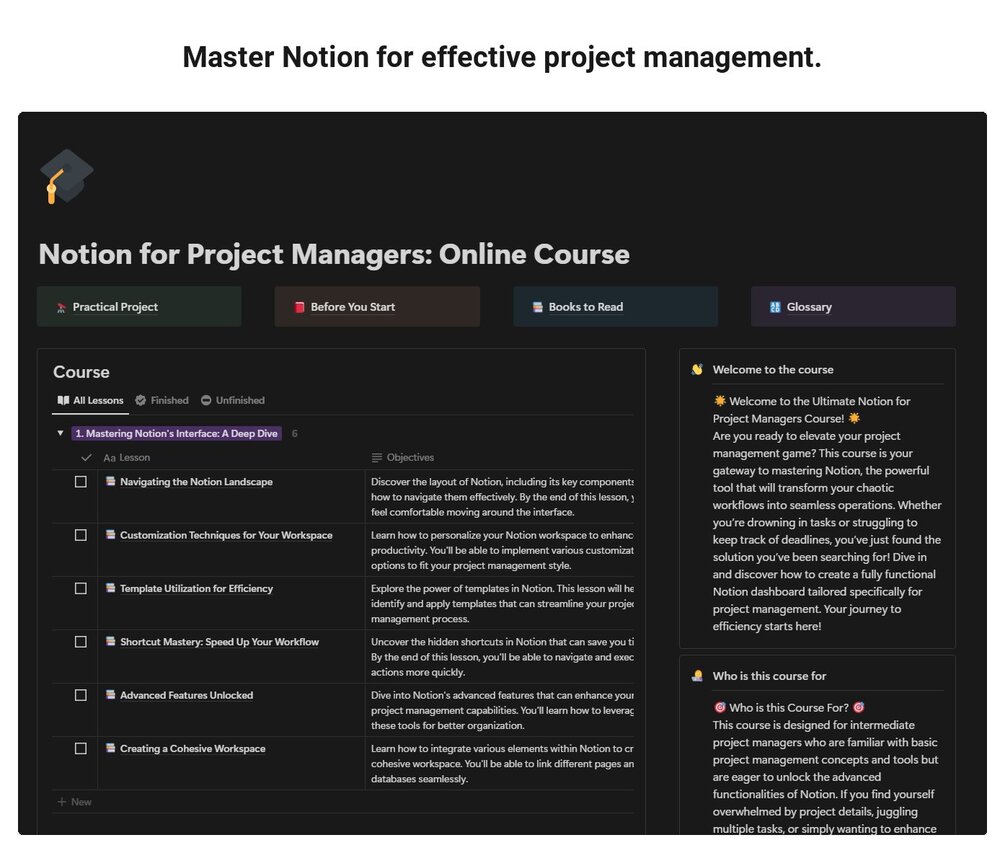This screenshot has height=853, width=1005.
Task: Click the graduation cap page icon
Action: coord(66,176)
